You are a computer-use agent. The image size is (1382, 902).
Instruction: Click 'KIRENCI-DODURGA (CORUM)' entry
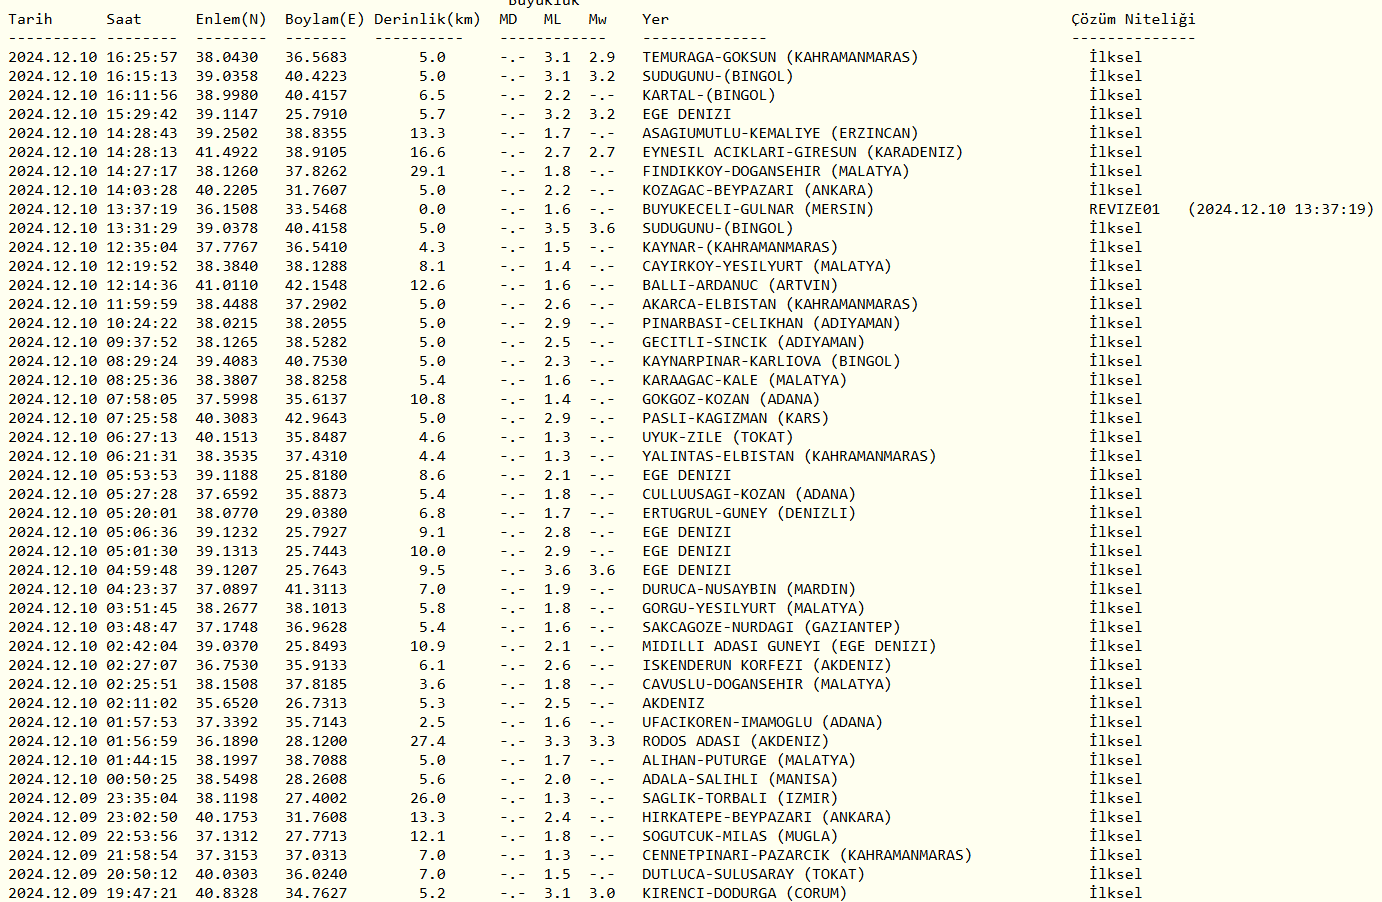(x=744, y=893)
